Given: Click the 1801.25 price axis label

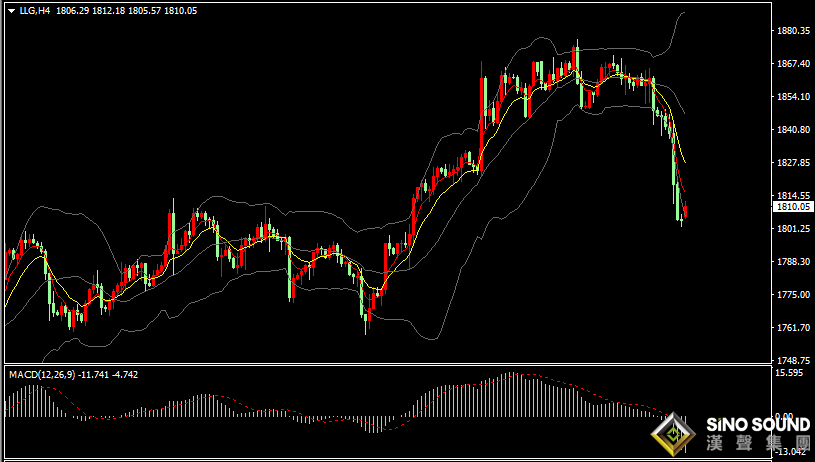Looking at the screenshot, I should click(794, 229).
